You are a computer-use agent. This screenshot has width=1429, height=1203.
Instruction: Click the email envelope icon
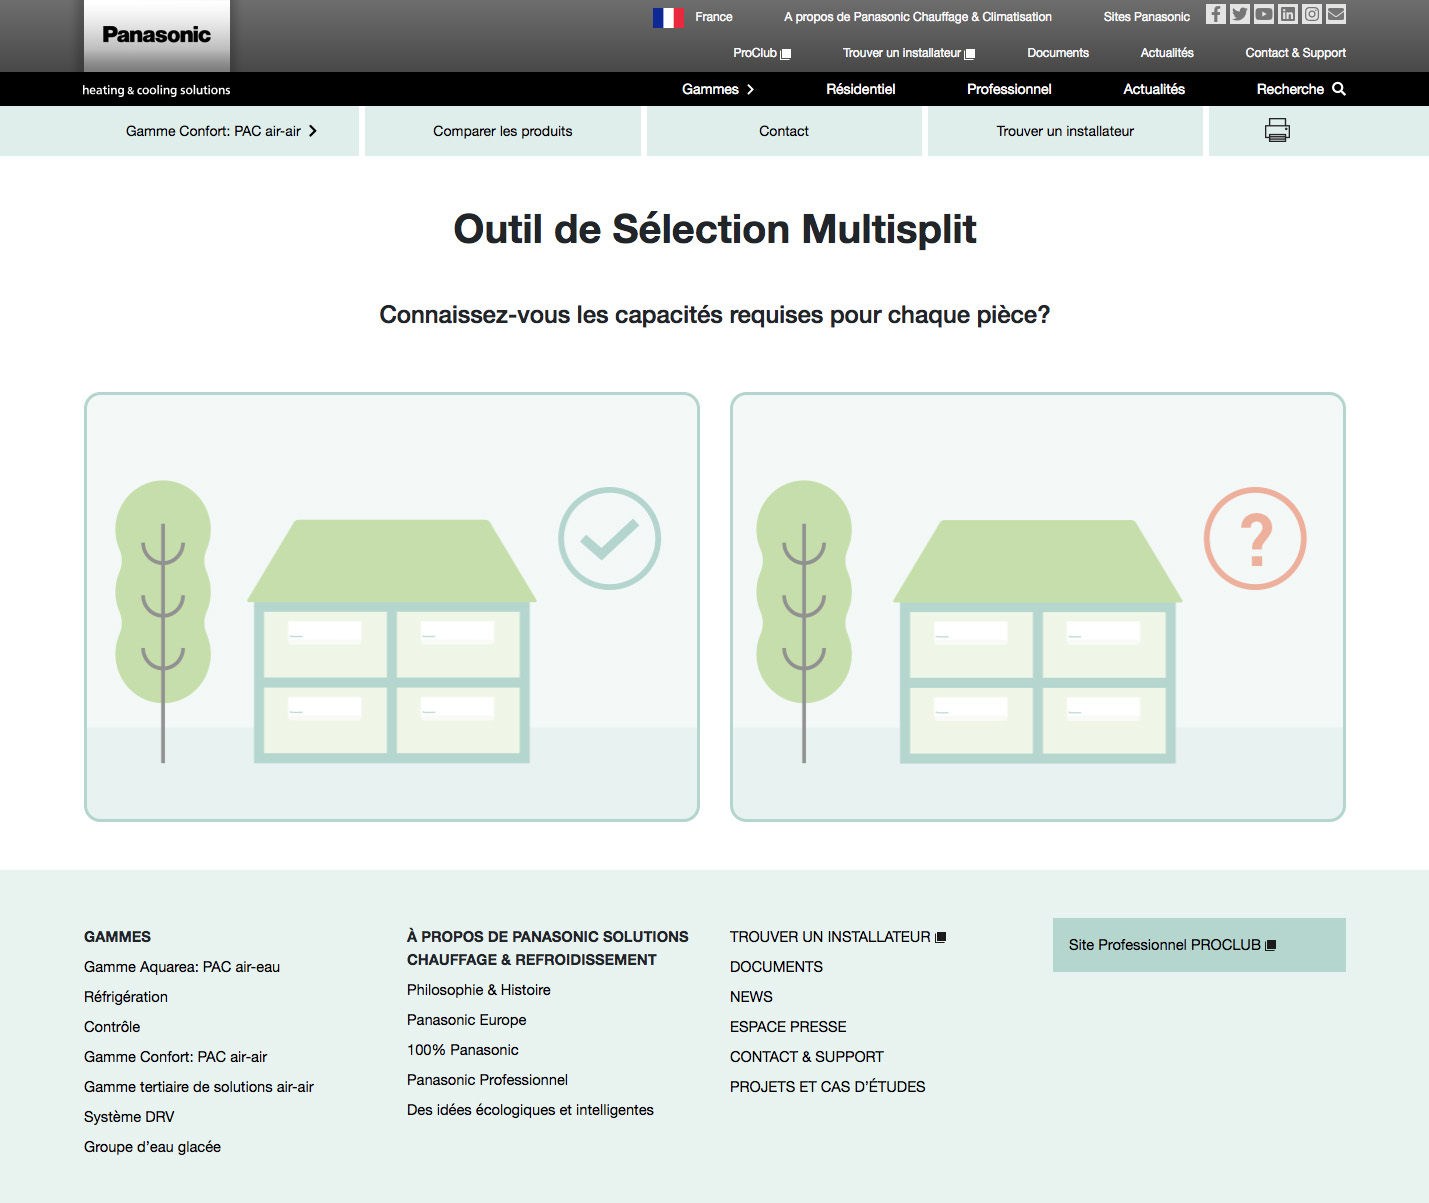click(x=1336, y=14)
